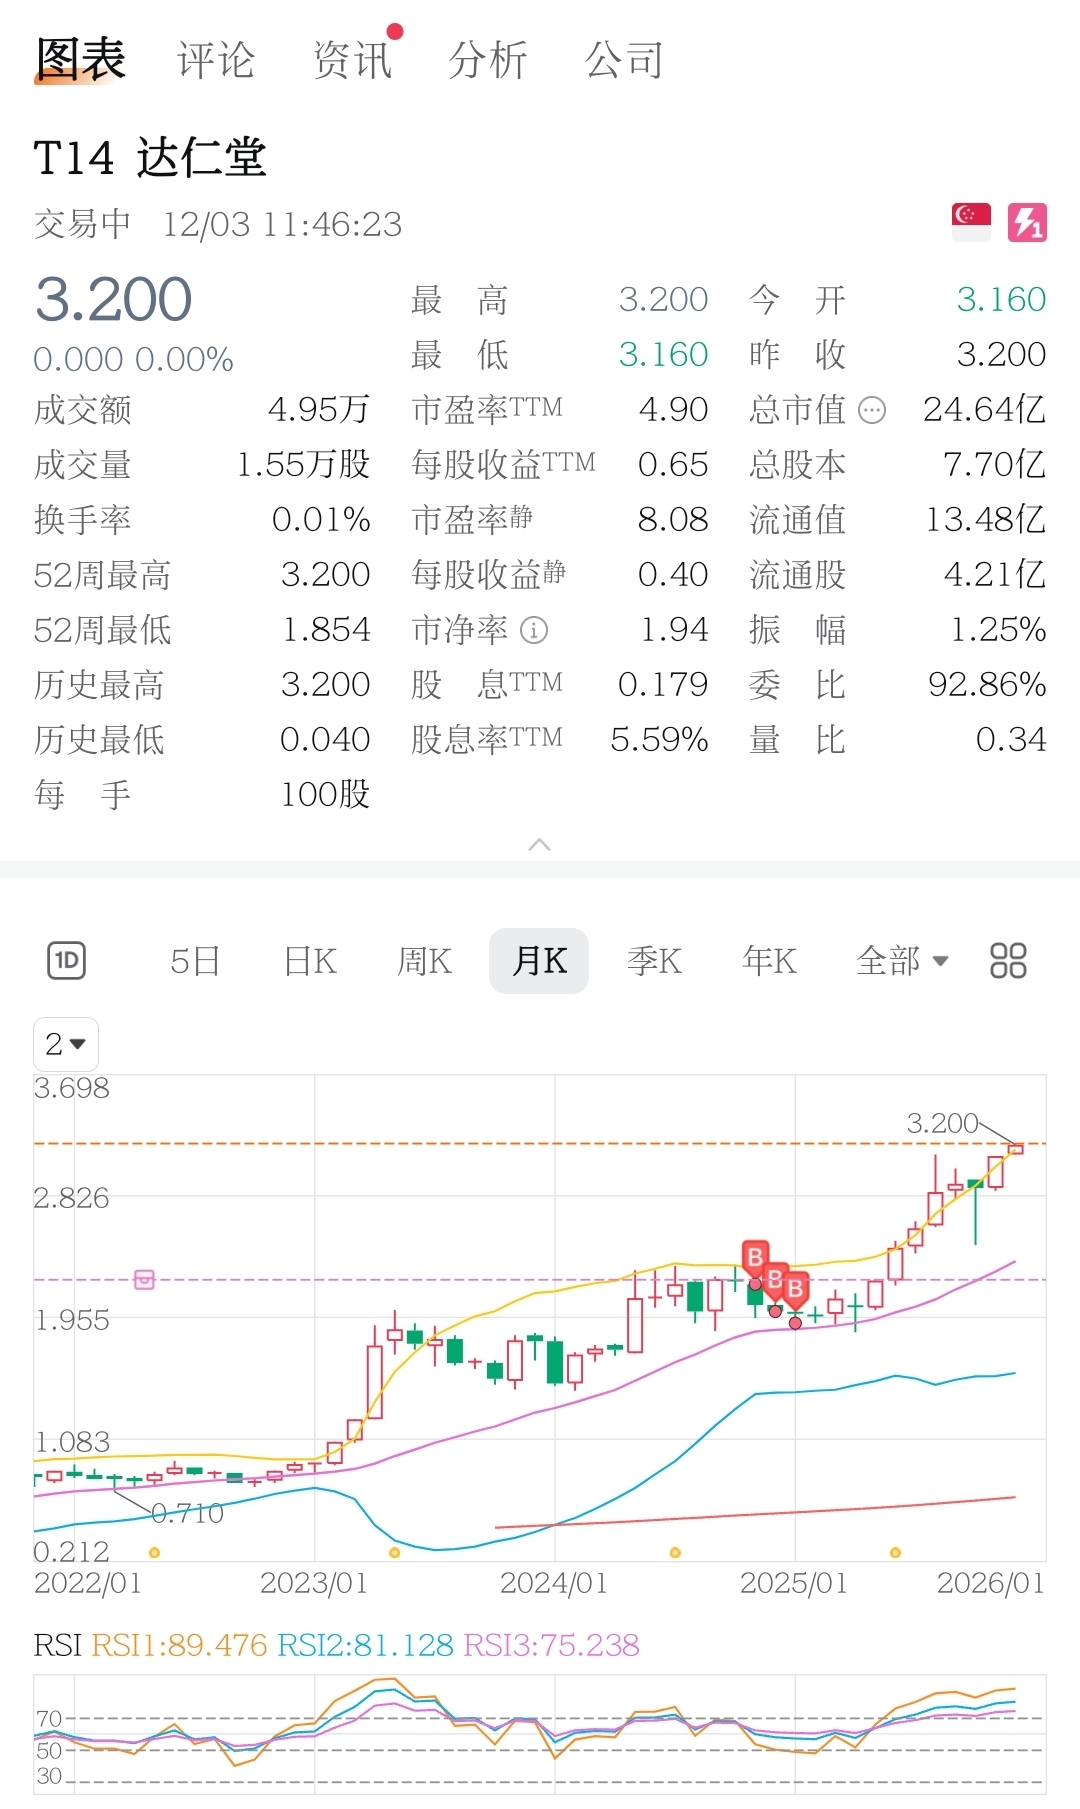1080x1809 pixels.
Task: Tap the pink cost-line marker on the chart
Action: tap(144, 1280)
